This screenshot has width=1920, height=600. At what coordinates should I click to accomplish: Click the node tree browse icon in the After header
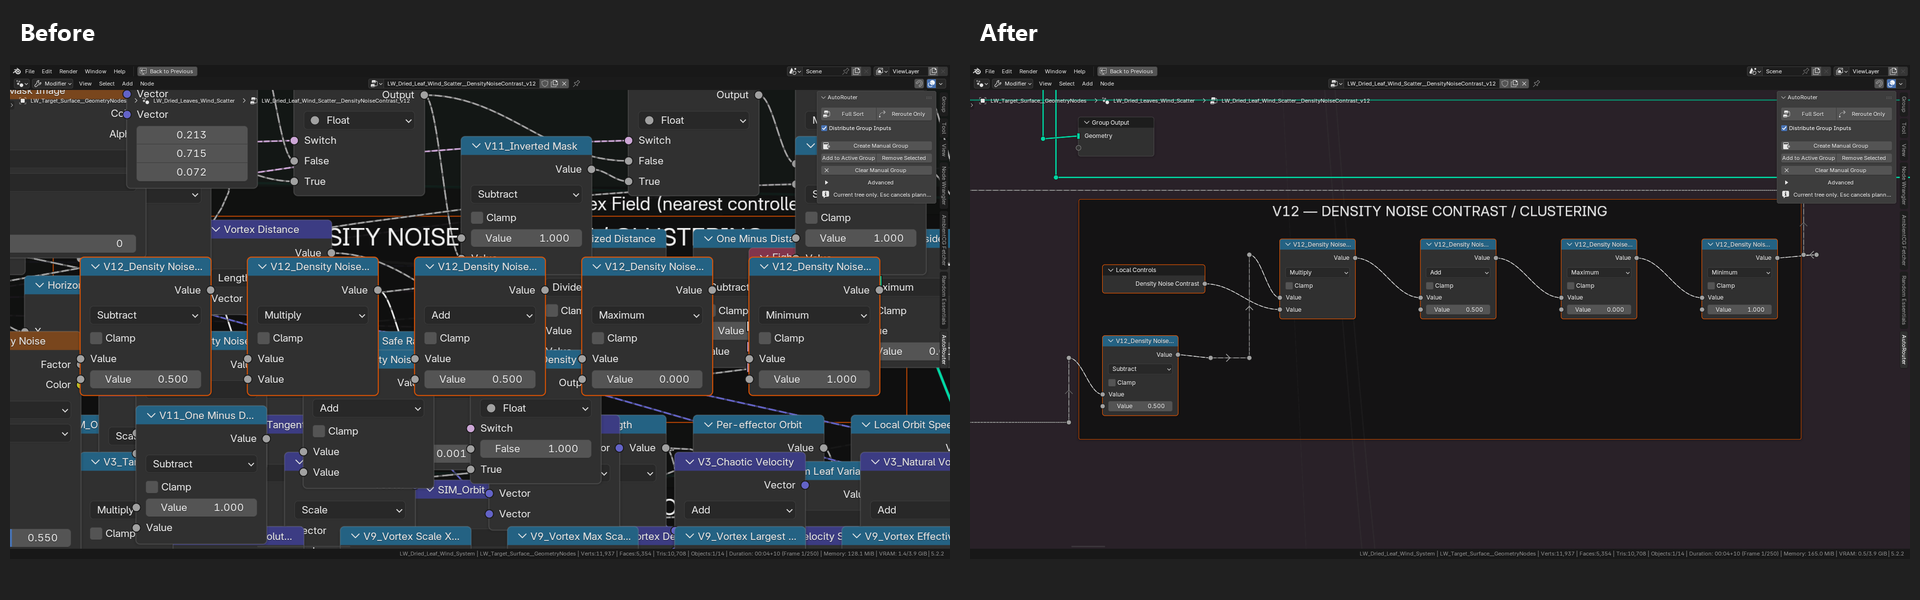[x=1336, y=84]
